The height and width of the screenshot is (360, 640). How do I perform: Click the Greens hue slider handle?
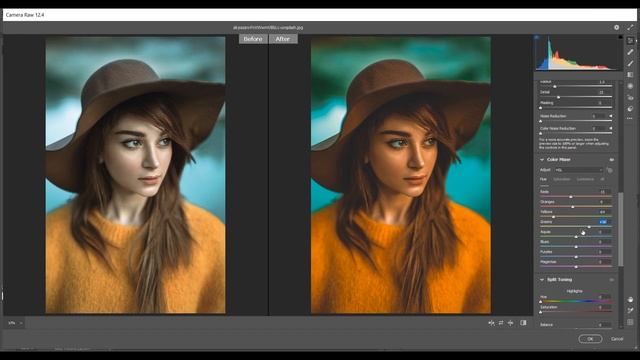pos(589,227)
